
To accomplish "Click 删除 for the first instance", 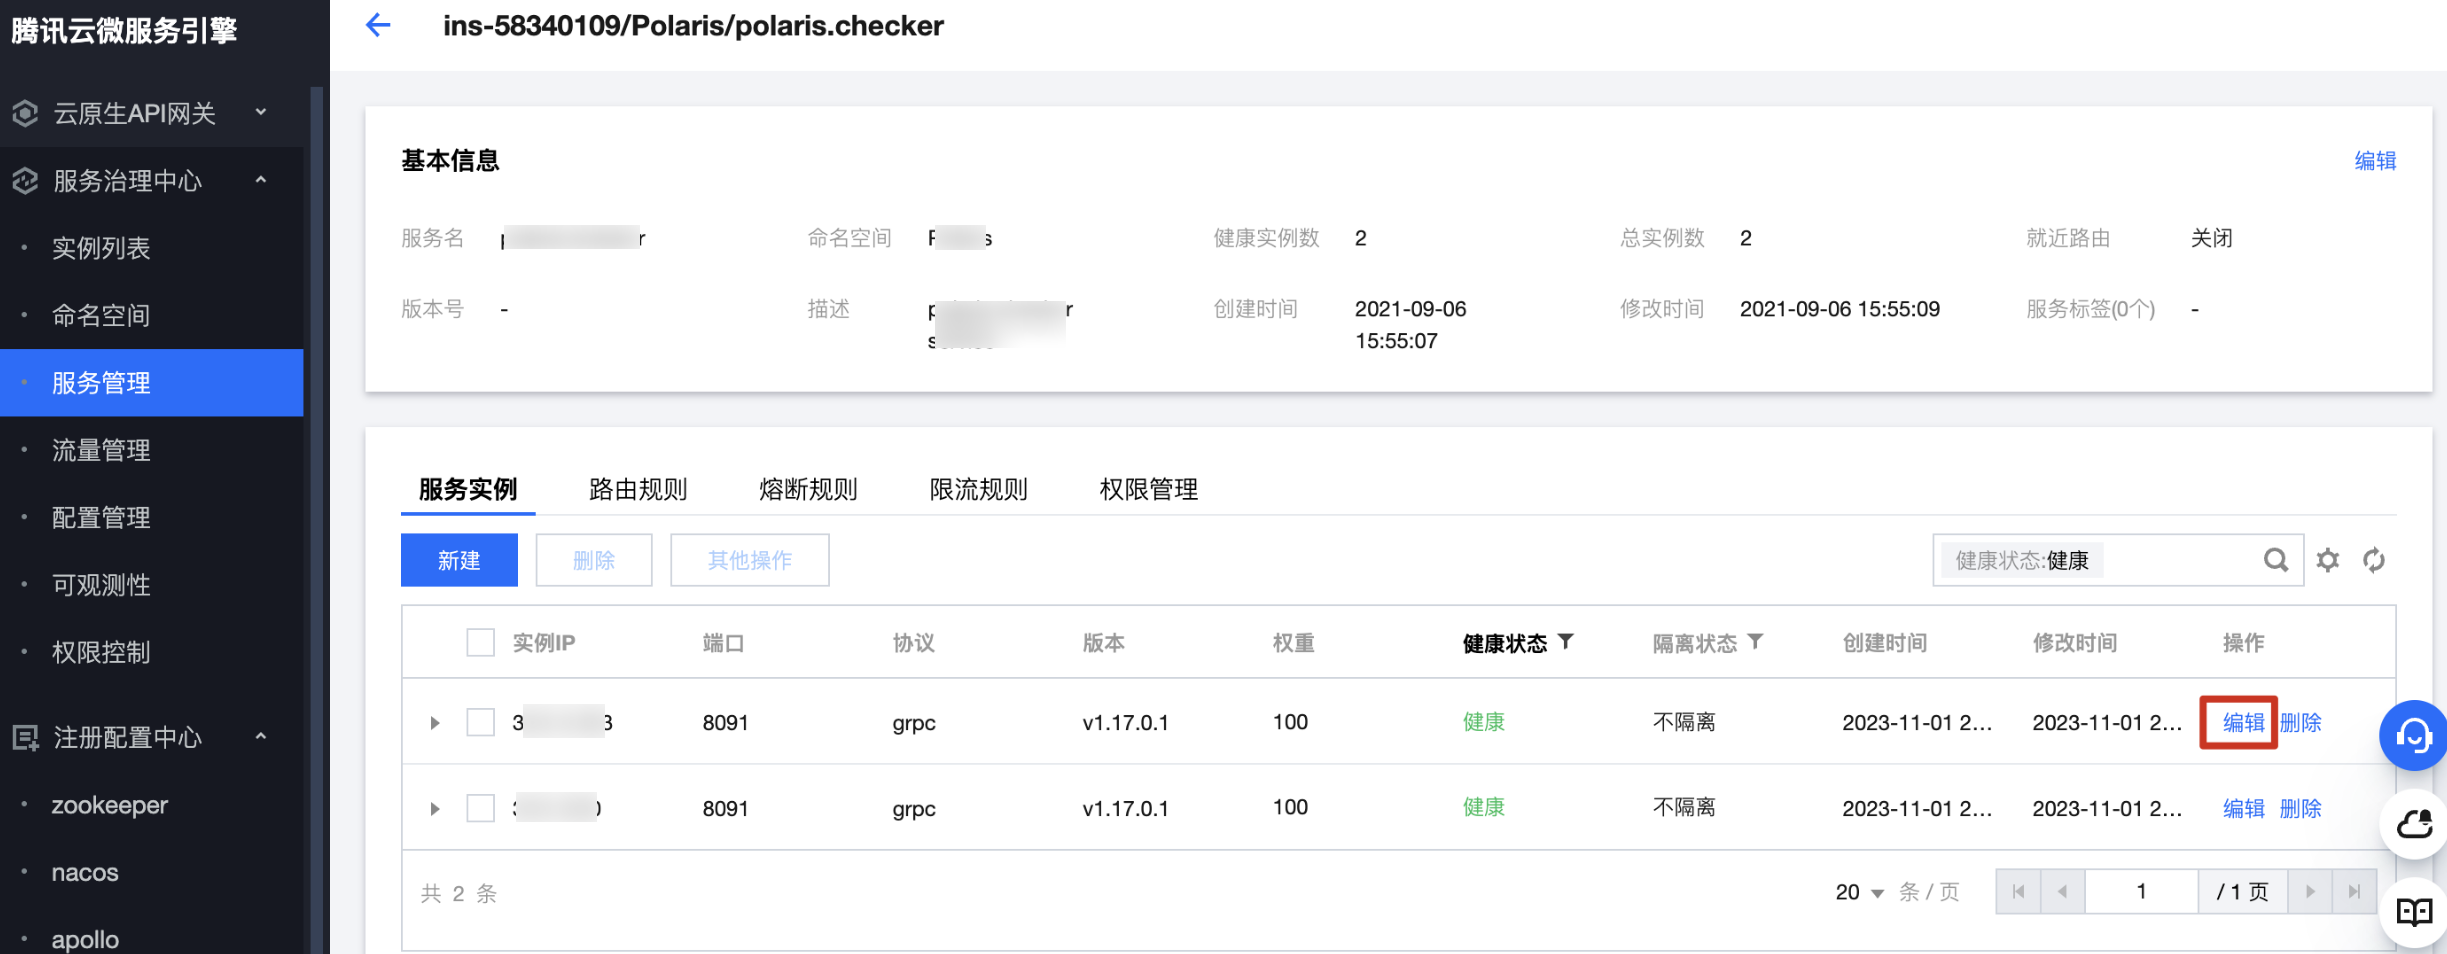I will [2300, 722].
